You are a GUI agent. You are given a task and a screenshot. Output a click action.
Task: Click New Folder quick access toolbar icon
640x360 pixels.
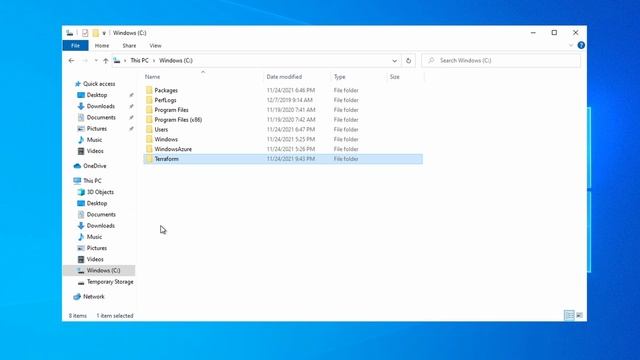point(96,33)
